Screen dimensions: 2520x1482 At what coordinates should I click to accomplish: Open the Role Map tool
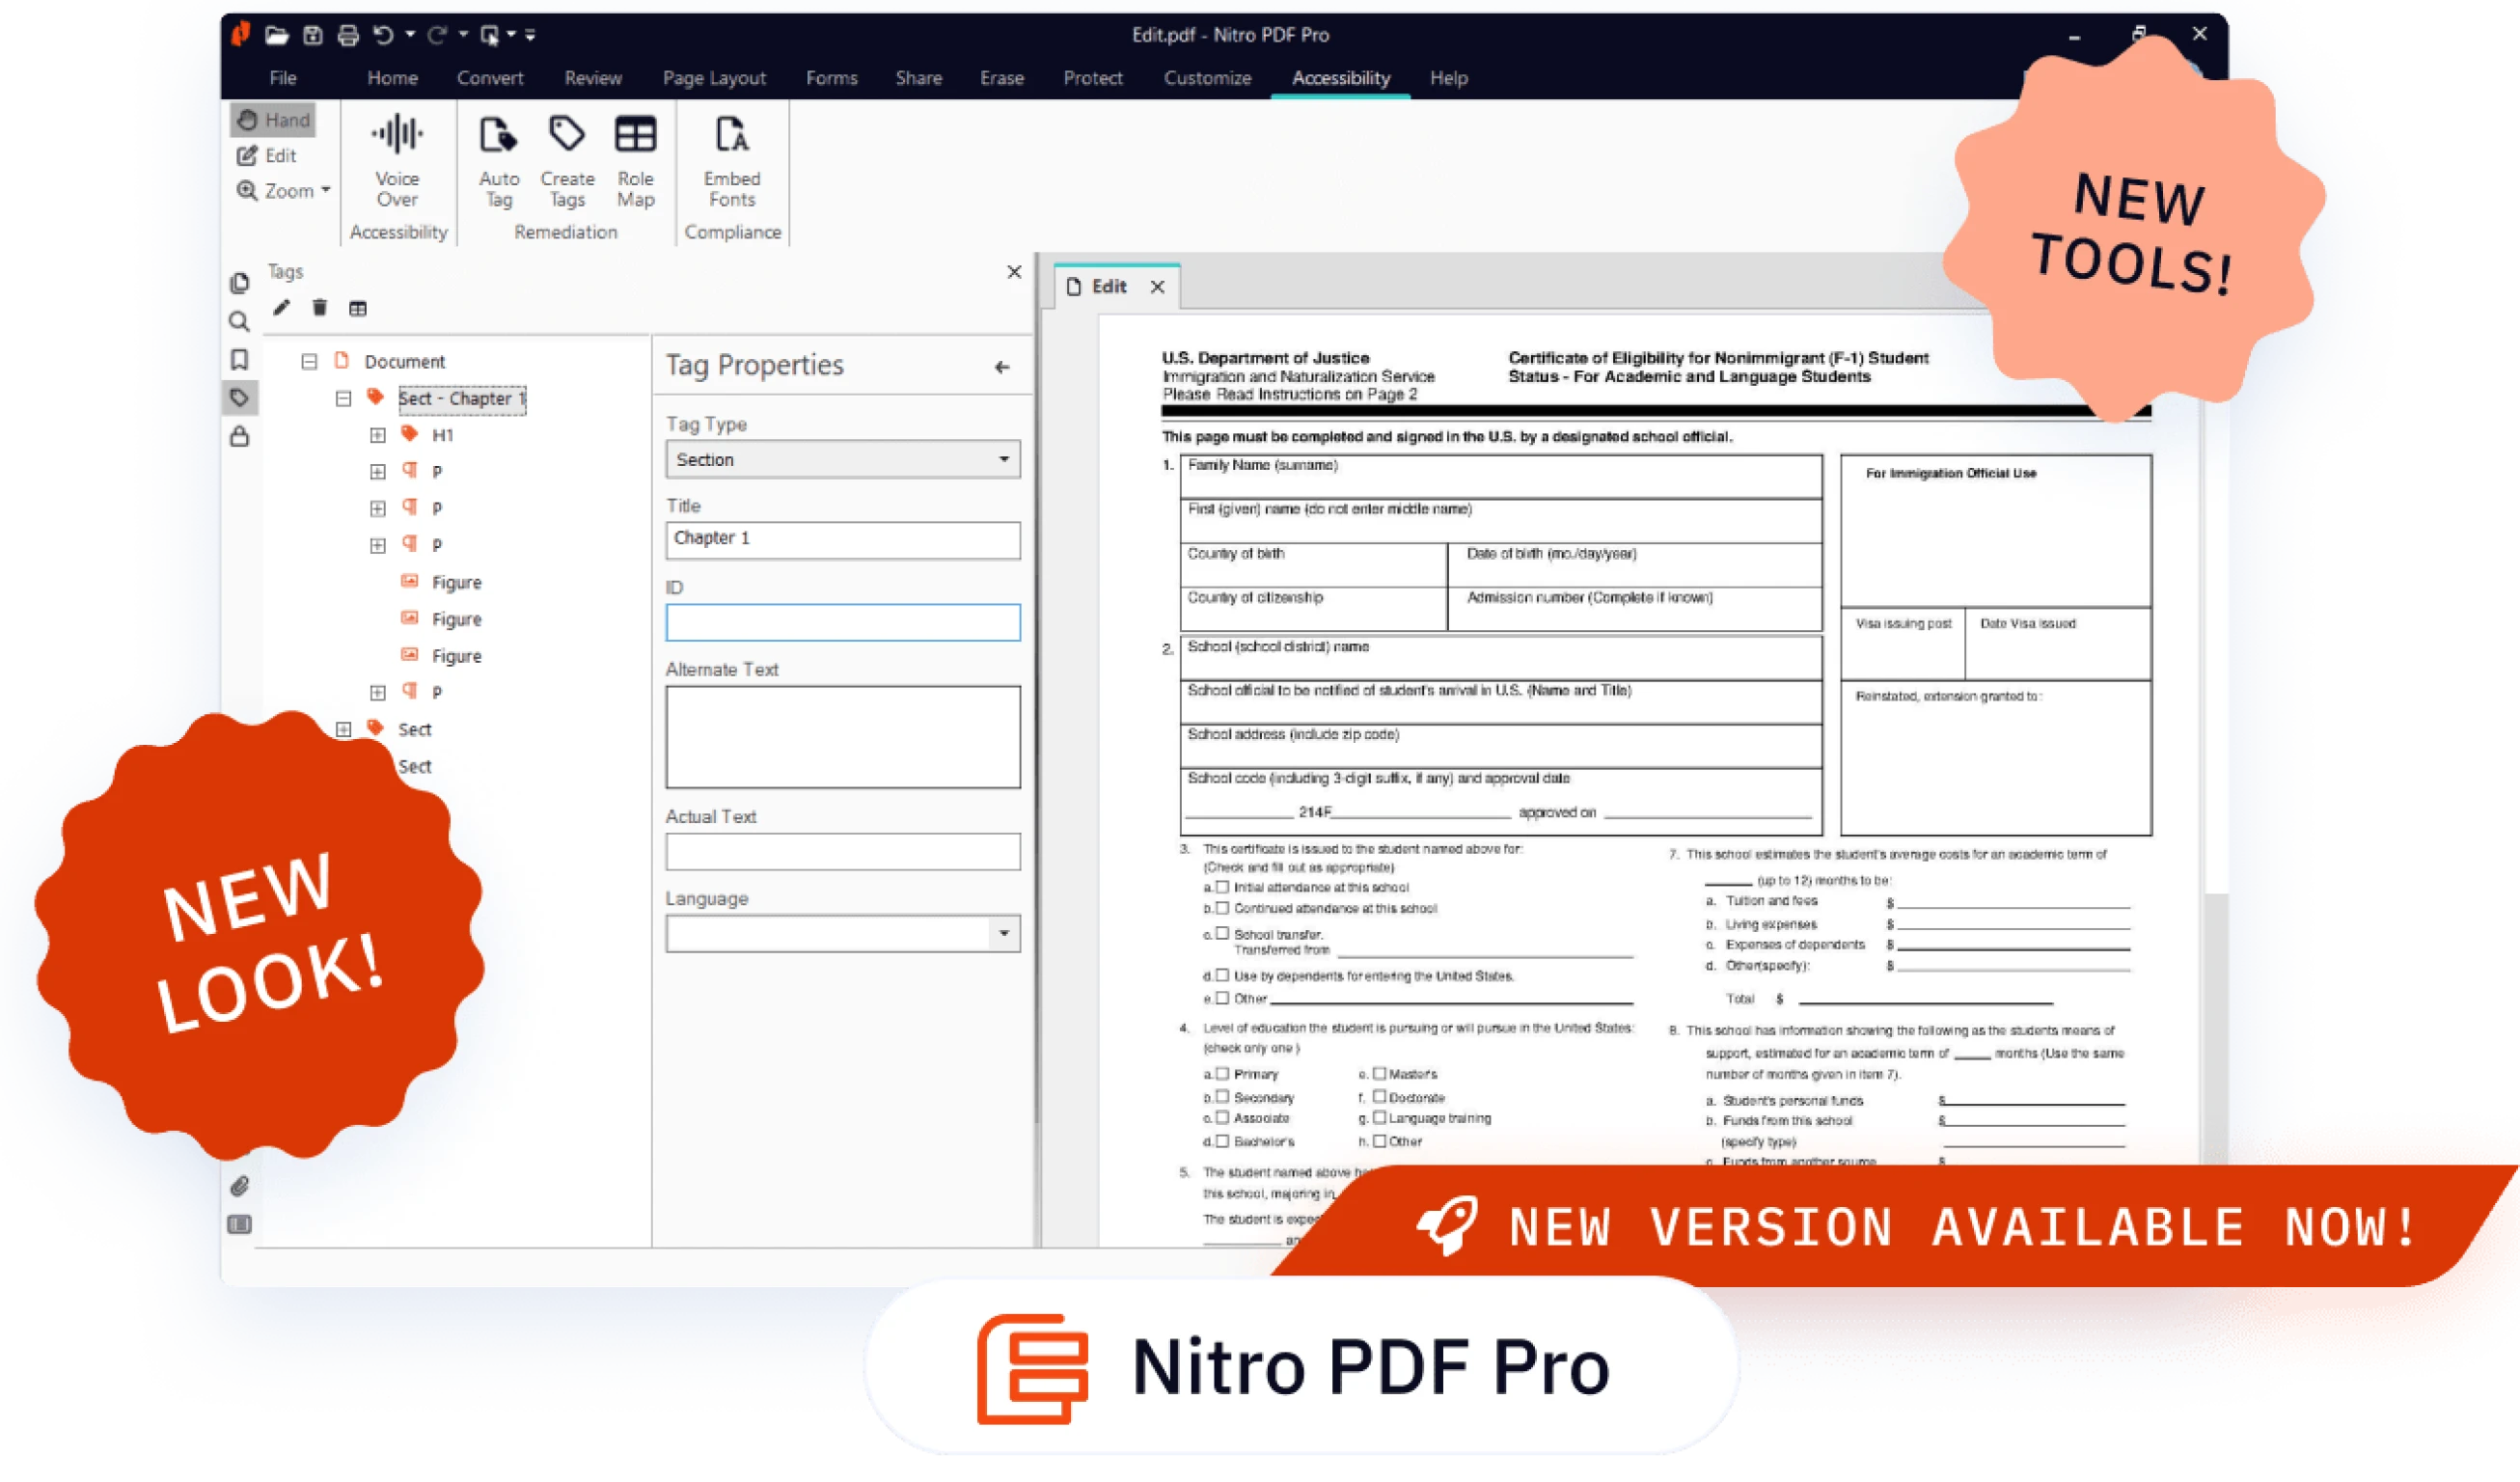tap(635, 135)
